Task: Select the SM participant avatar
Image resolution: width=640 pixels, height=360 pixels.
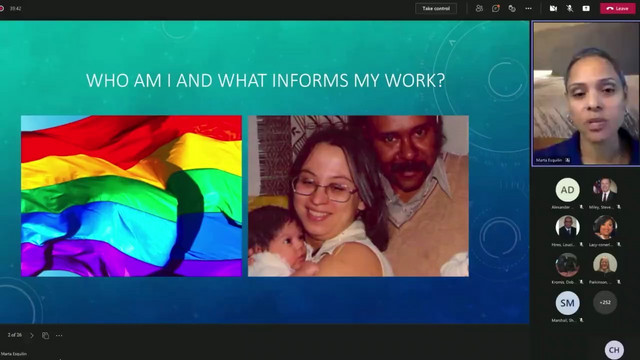Action: click(x=567, y=303)
